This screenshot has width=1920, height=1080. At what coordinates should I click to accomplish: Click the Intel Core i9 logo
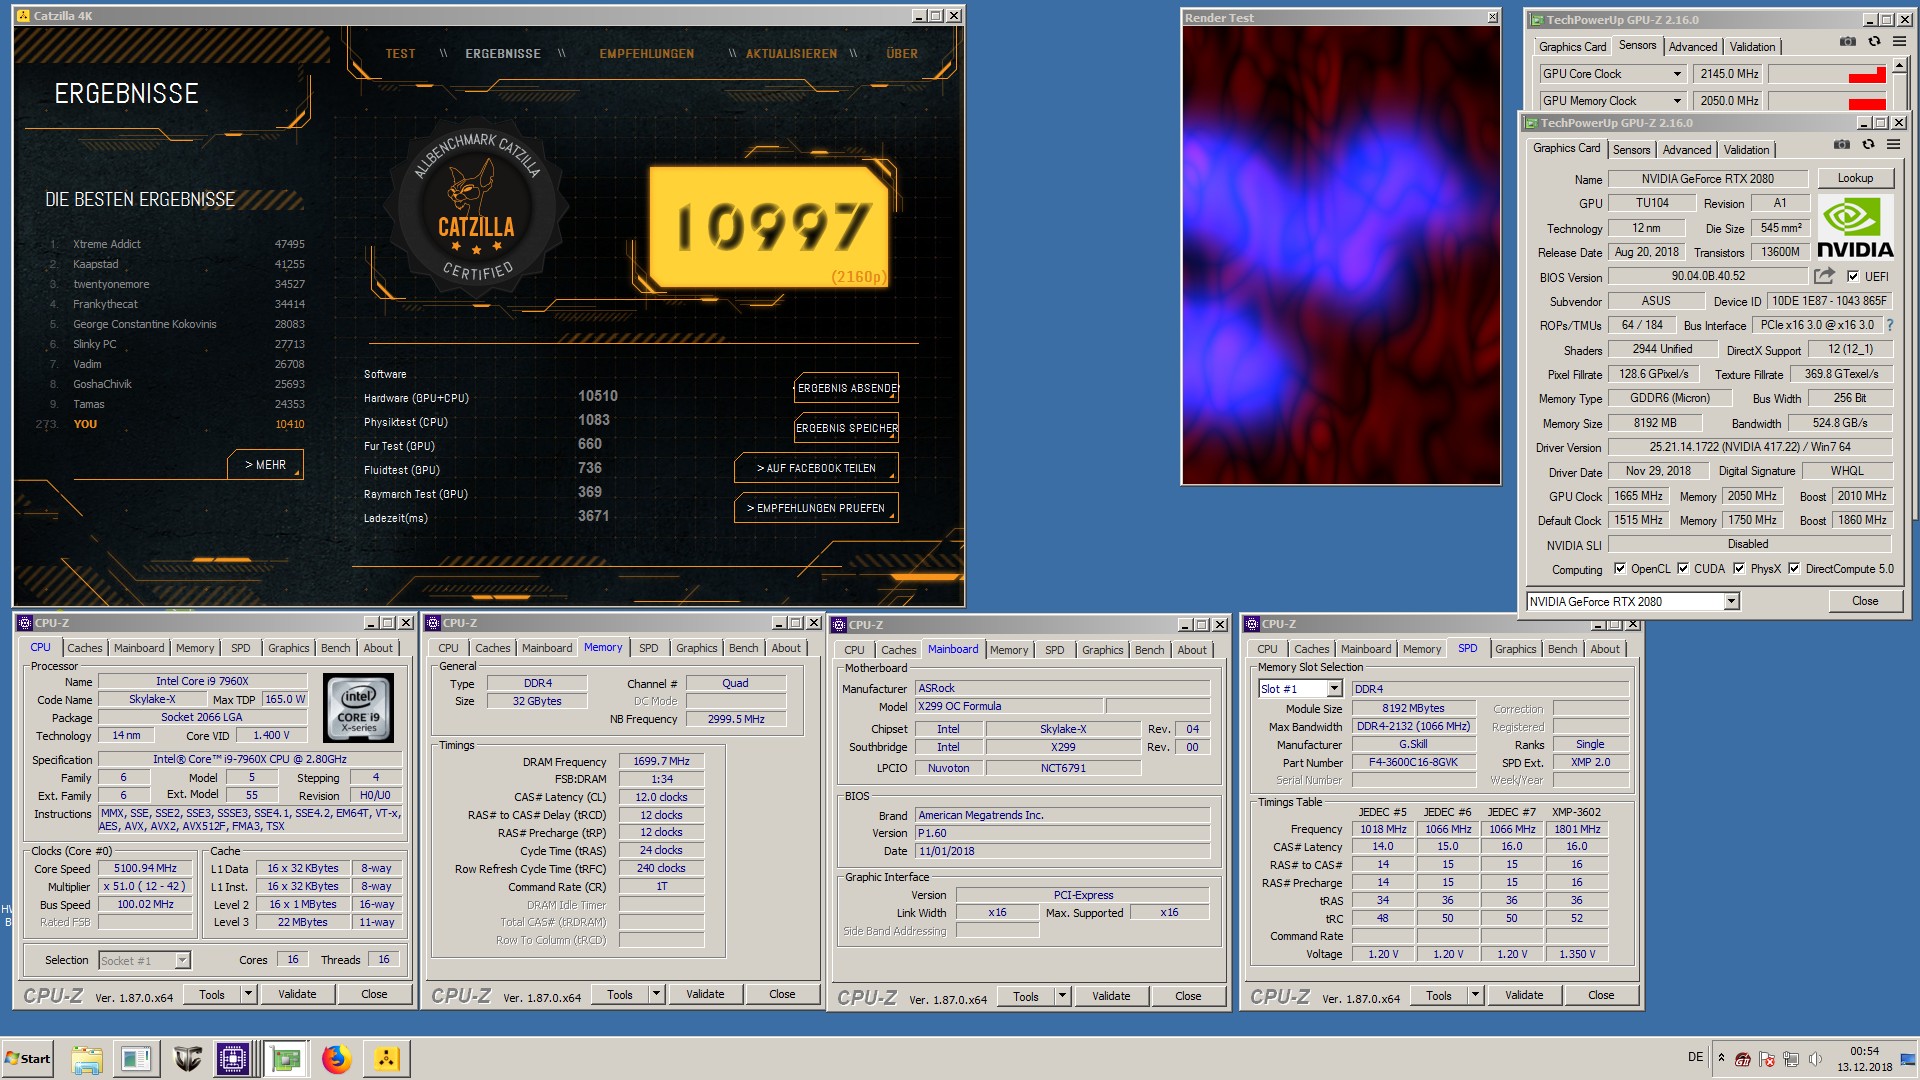pos(359,707)
